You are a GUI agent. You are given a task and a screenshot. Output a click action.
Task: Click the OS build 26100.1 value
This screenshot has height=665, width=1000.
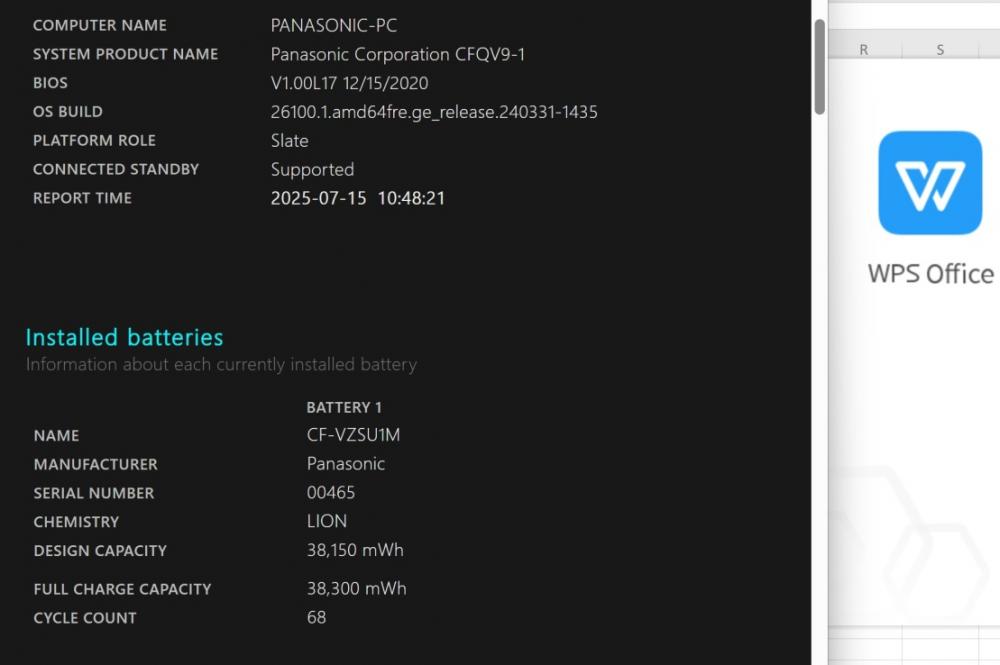point(434,112)
